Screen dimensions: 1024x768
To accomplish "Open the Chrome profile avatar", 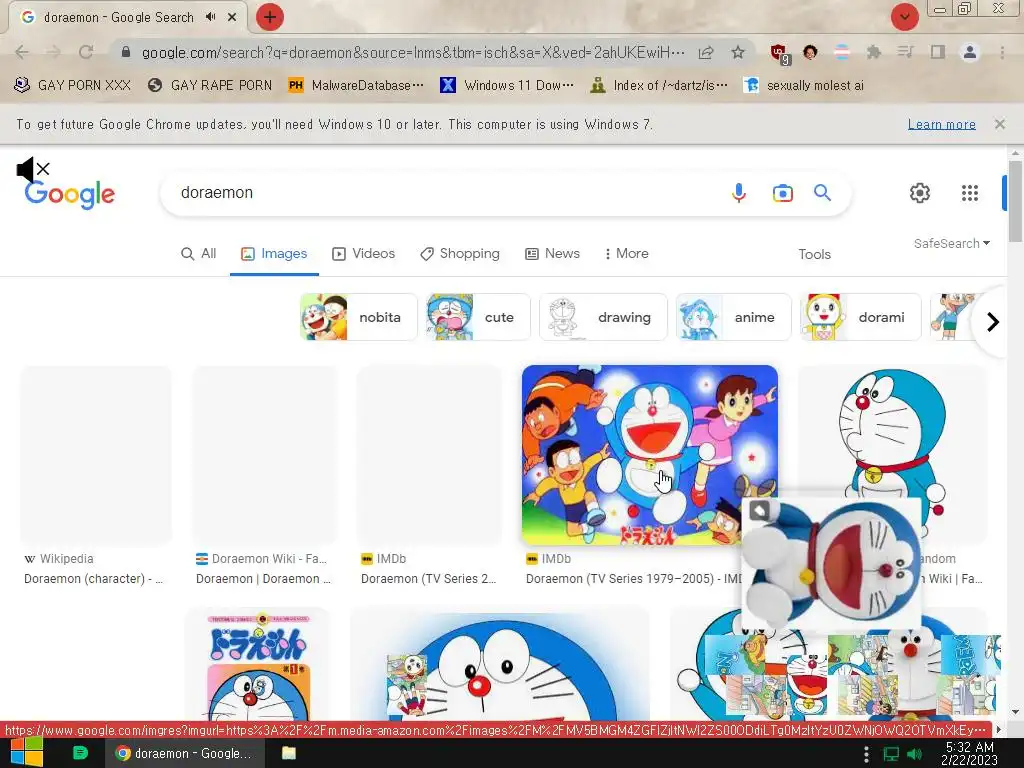I will pos(970,52).
